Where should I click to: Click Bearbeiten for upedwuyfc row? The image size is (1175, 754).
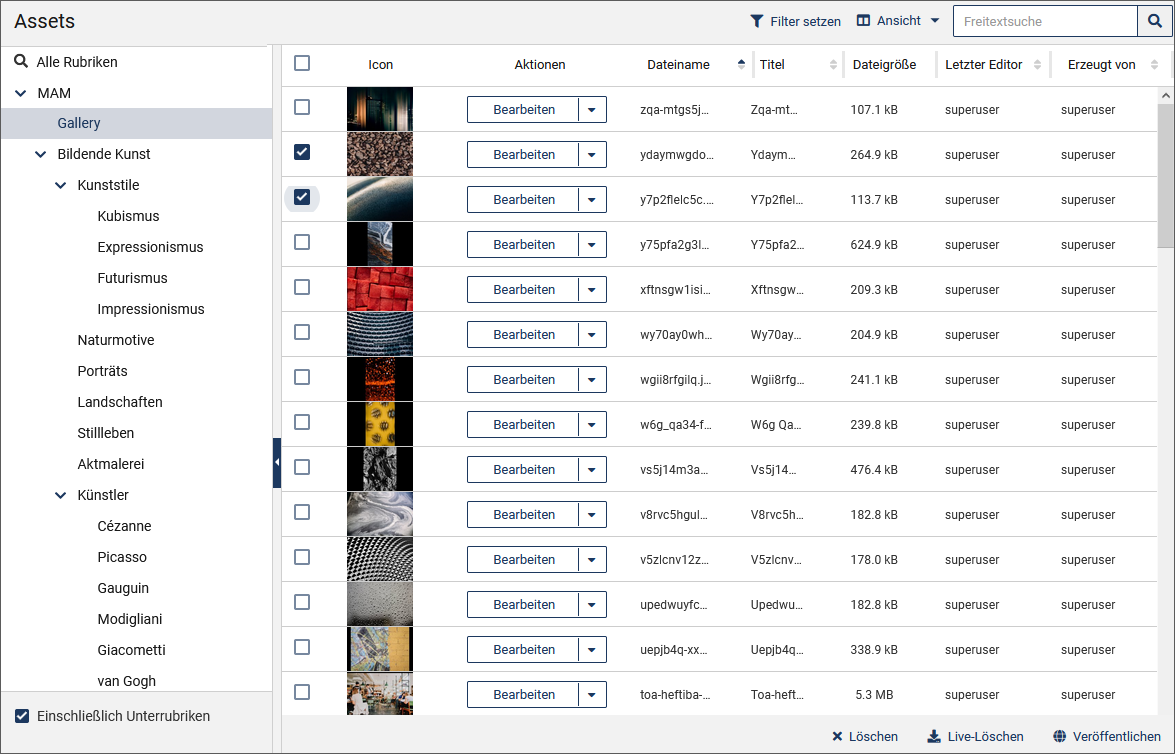(523, 604)
